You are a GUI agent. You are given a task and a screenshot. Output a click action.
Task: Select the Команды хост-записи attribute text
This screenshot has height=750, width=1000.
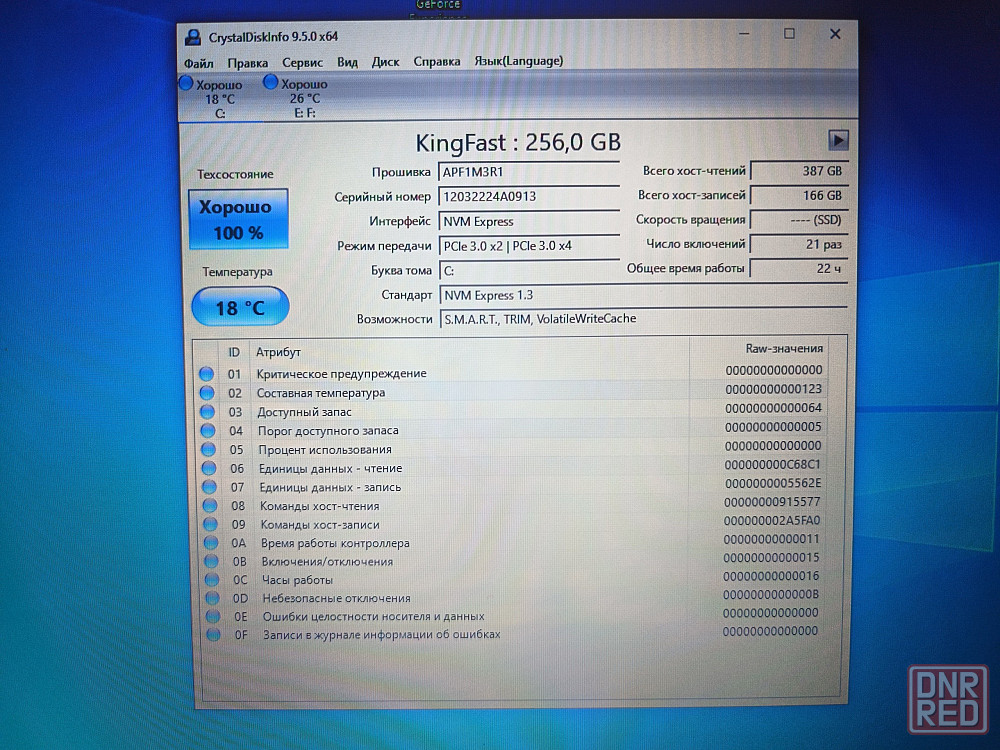pos(320,524)
